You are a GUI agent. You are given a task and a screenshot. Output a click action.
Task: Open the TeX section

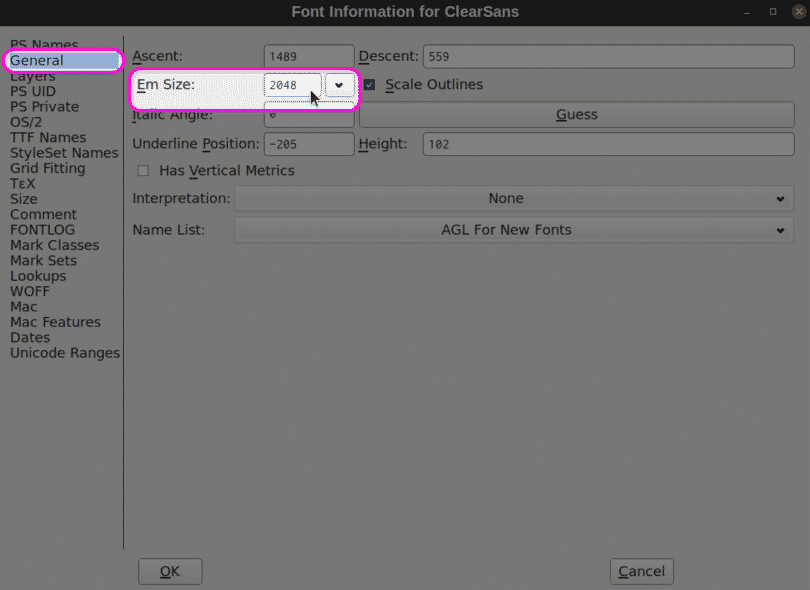tap(23, 184)
